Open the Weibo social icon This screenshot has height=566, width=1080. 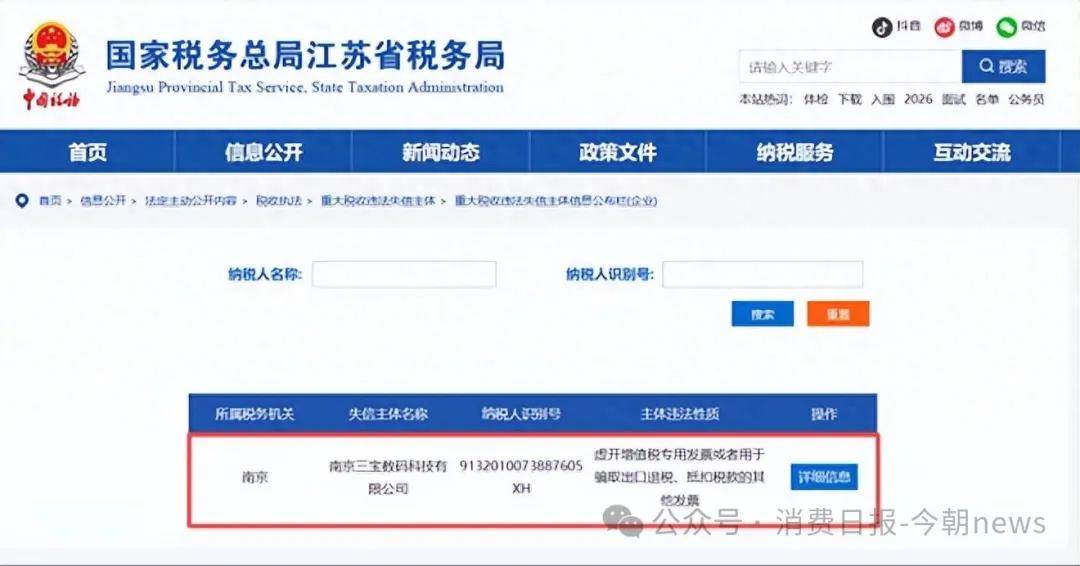944,27
